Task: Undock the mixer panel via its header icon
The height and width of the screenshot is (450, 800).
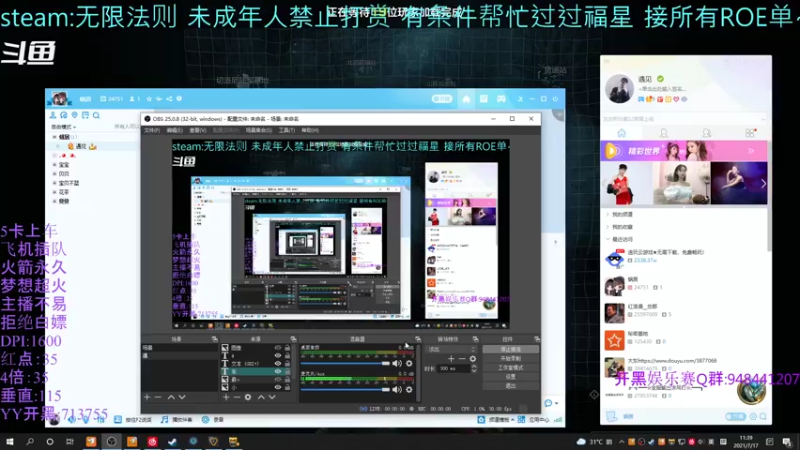Action: tap(418, 339)
